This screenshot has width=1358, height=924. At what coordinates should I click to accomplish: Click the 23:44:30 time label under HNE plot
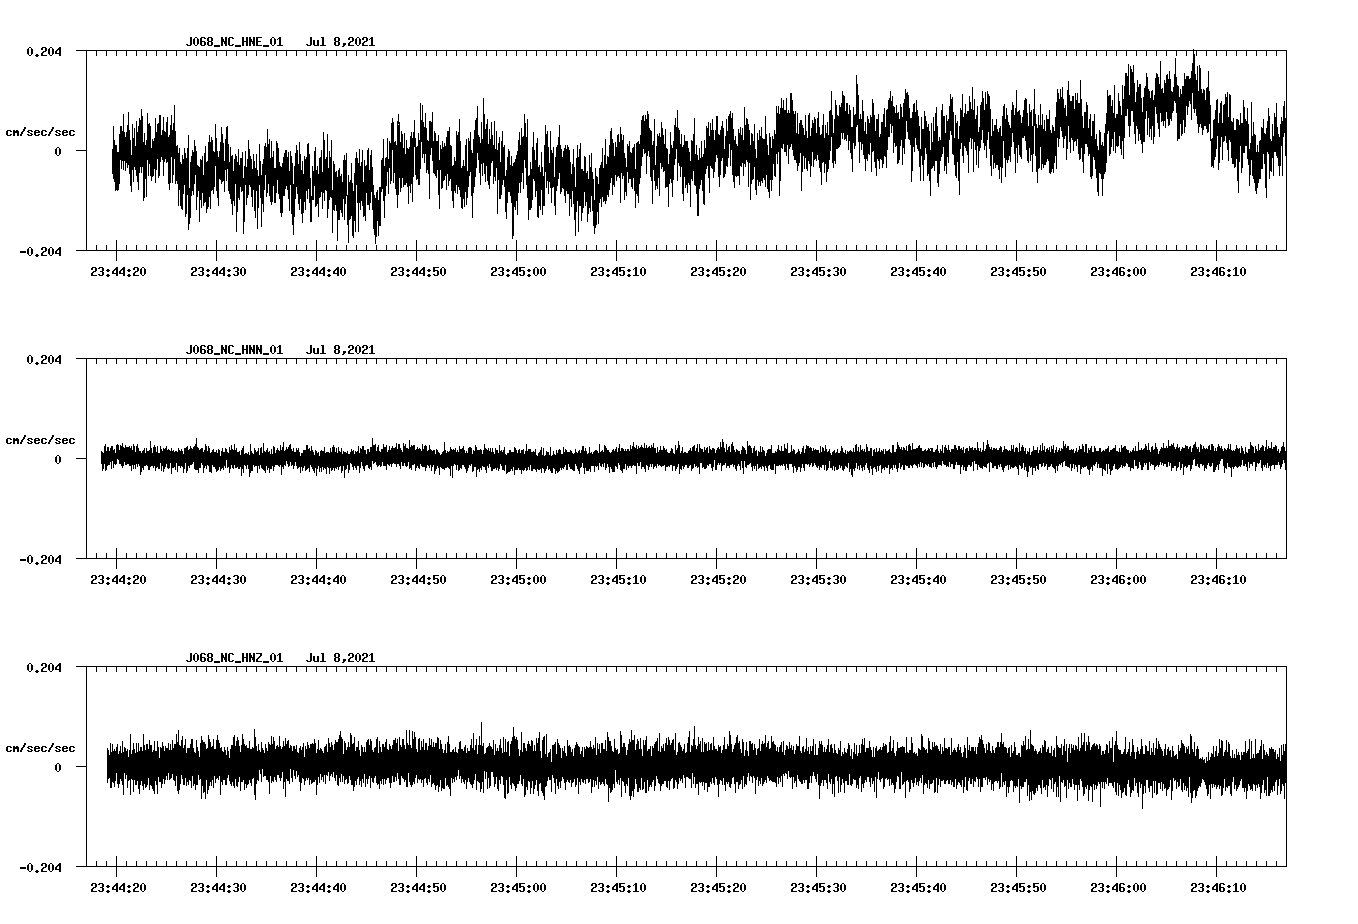[218, 272]
